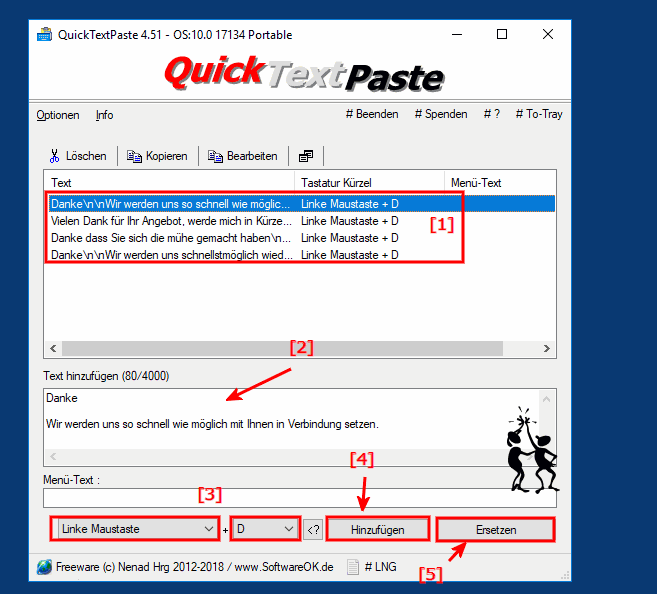
Task: Click the list's horizontal scrollbar thumb
Action: click(282, 349)
